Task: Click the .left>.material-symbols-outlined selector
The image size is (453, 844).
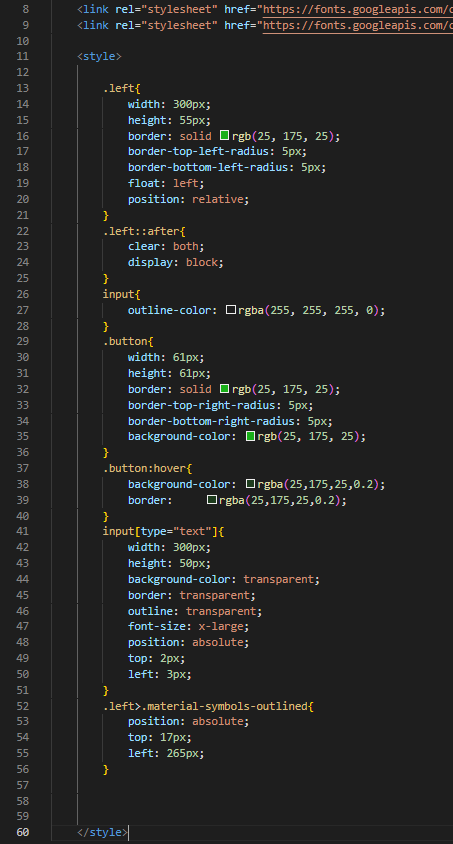Action: point(208,706)
